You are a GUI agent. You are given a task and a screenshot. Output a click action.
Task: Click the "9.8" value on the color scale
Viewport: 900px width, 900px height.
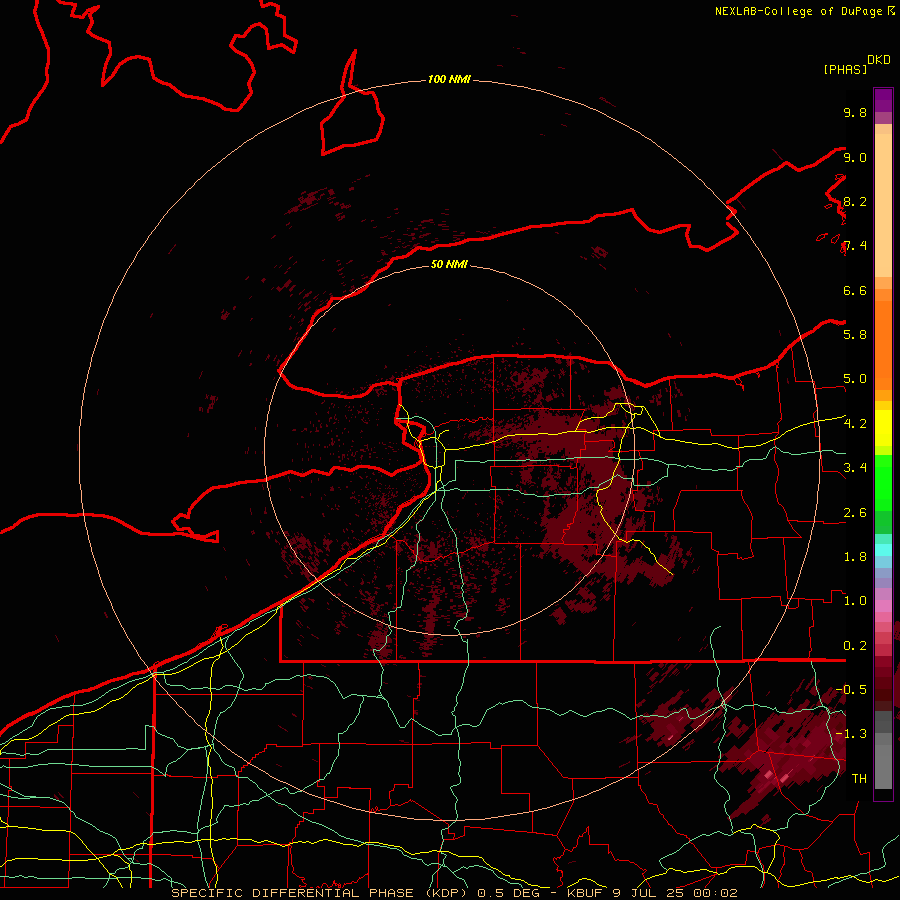[x=855, y=112]
